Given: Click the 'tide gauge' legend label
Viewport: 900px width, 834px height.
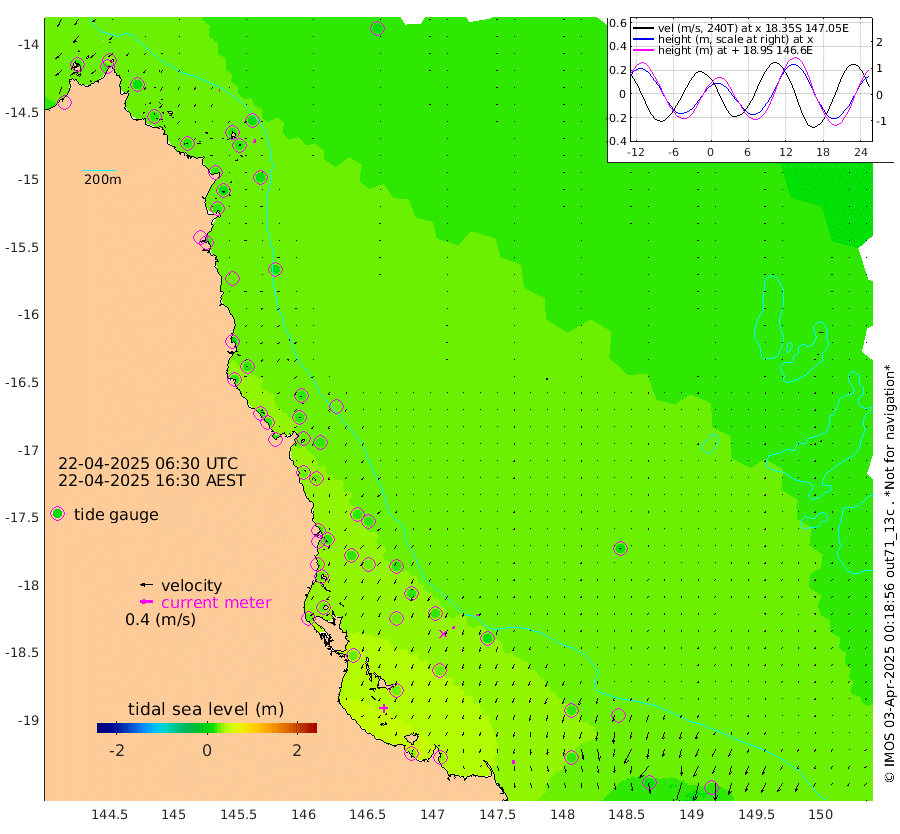Looking at the screenshot, I should 116,514.
